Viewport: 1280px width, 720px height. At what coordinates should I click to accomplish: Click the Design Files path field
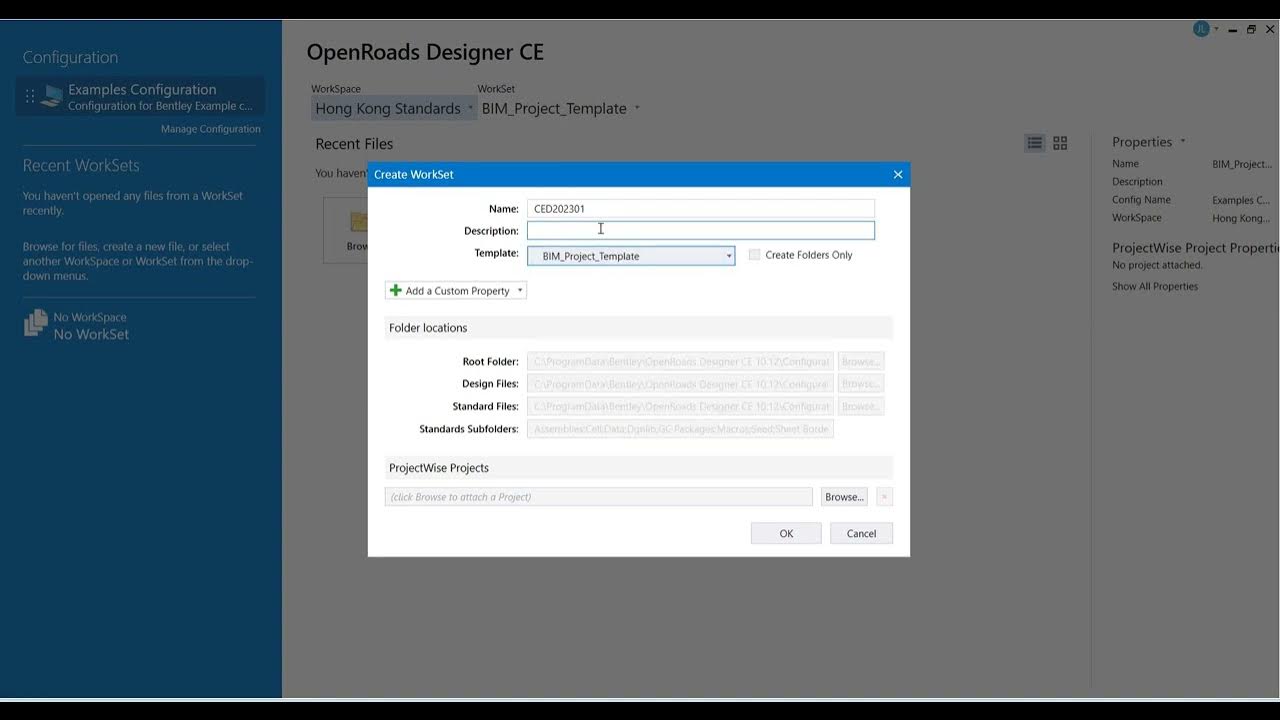(680, 384)
